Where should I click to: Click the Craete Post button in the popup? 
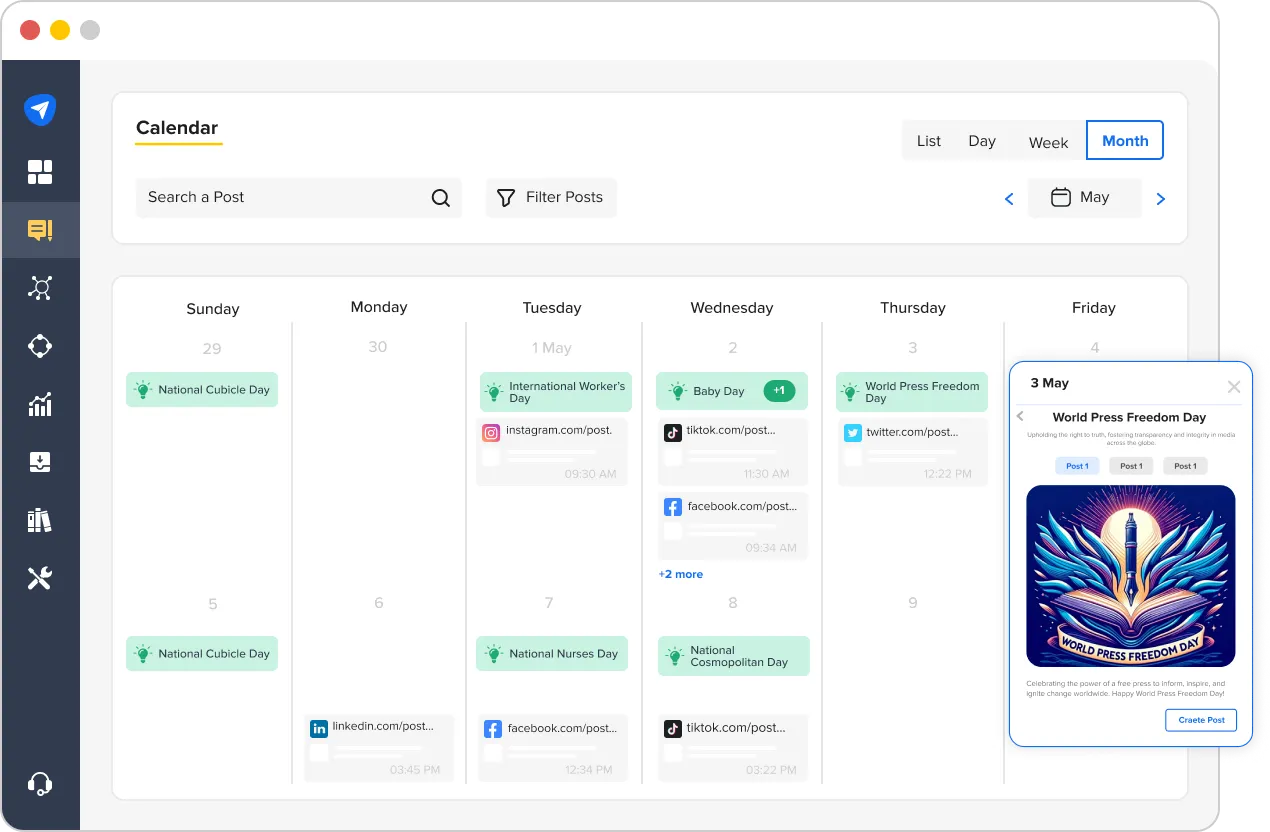1200,719
